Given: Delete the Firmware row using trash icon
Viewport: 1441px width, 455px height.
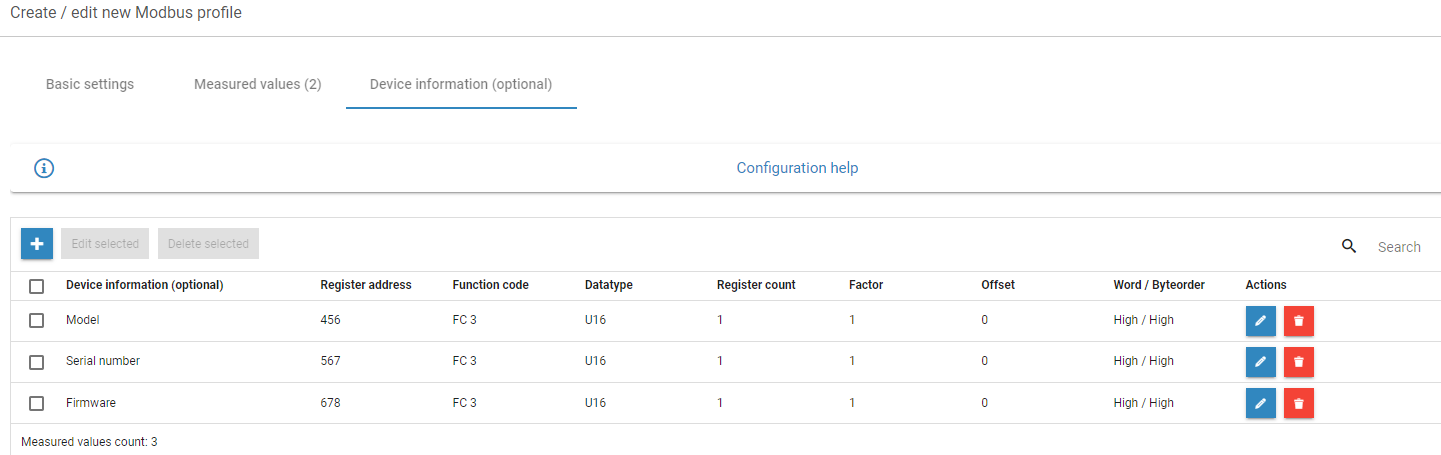Looking at the screenshot, I should tap(1298, 403).
